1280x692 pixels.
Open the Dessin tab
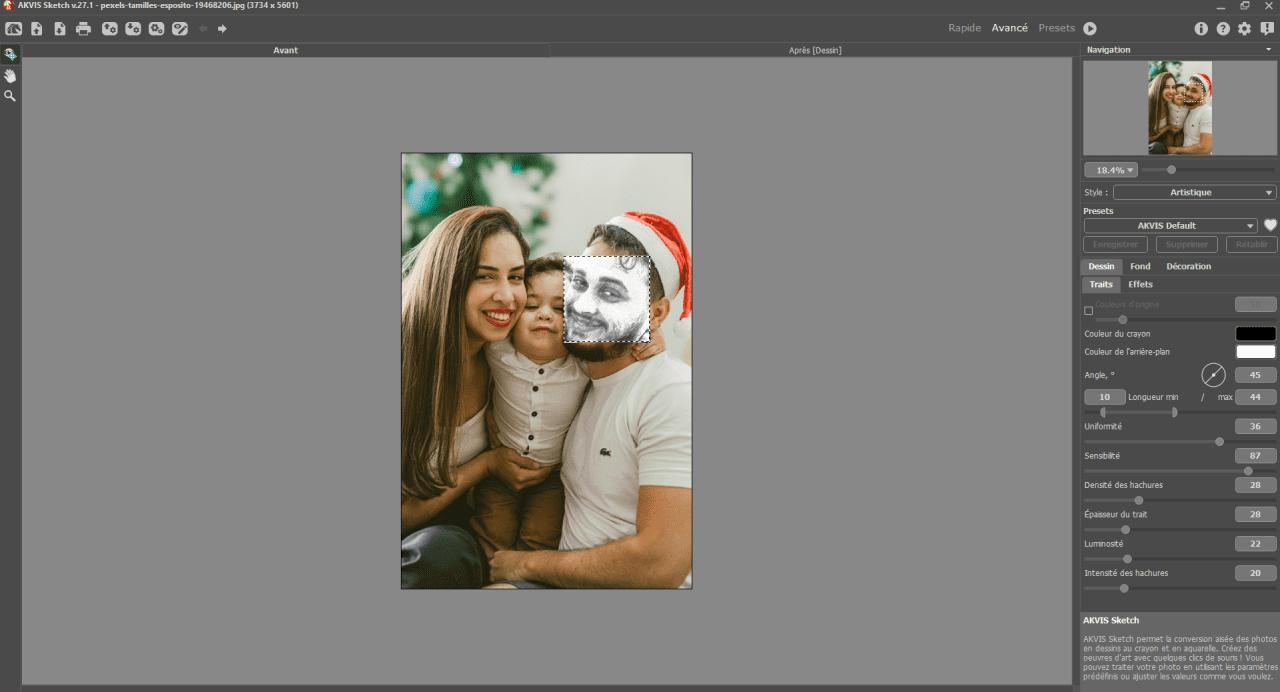click(x=1101, y=267)
